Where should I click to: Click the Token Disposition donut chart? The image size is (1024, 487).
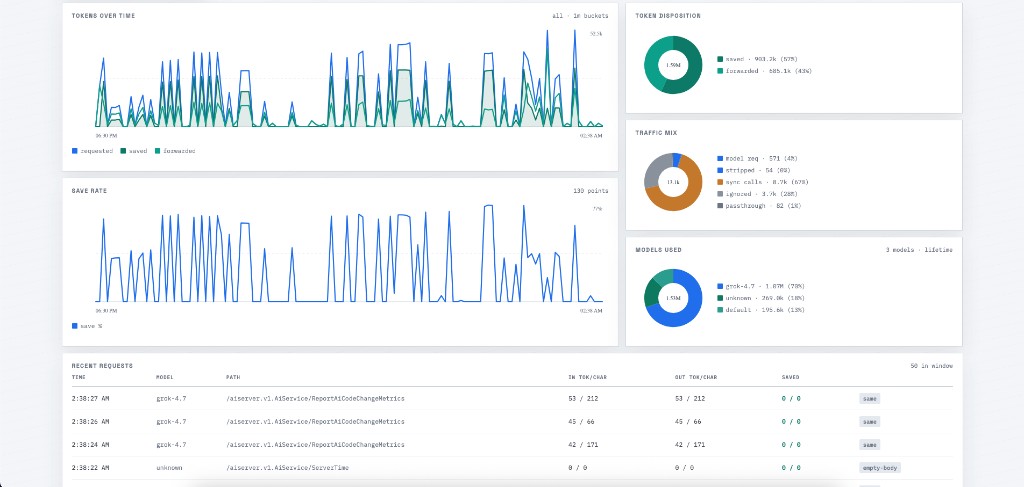[673, 65]
